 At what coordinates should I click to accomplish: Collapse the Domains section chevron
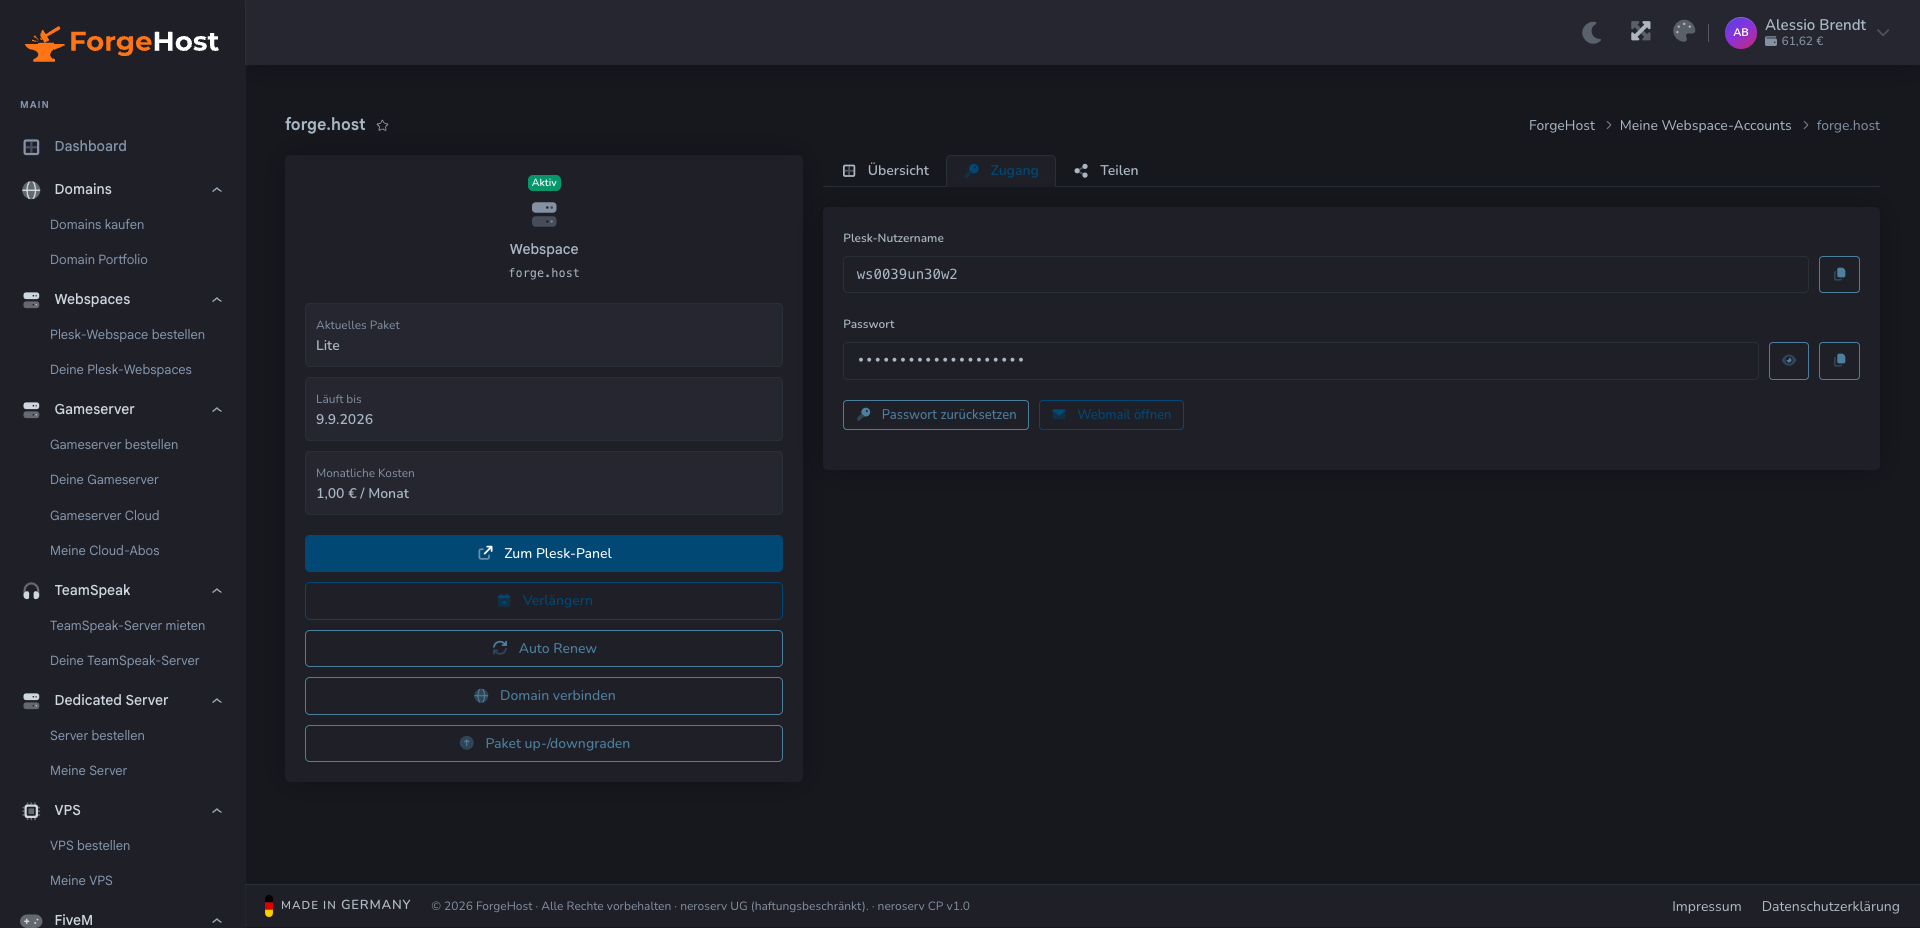(x=217, y=190)
